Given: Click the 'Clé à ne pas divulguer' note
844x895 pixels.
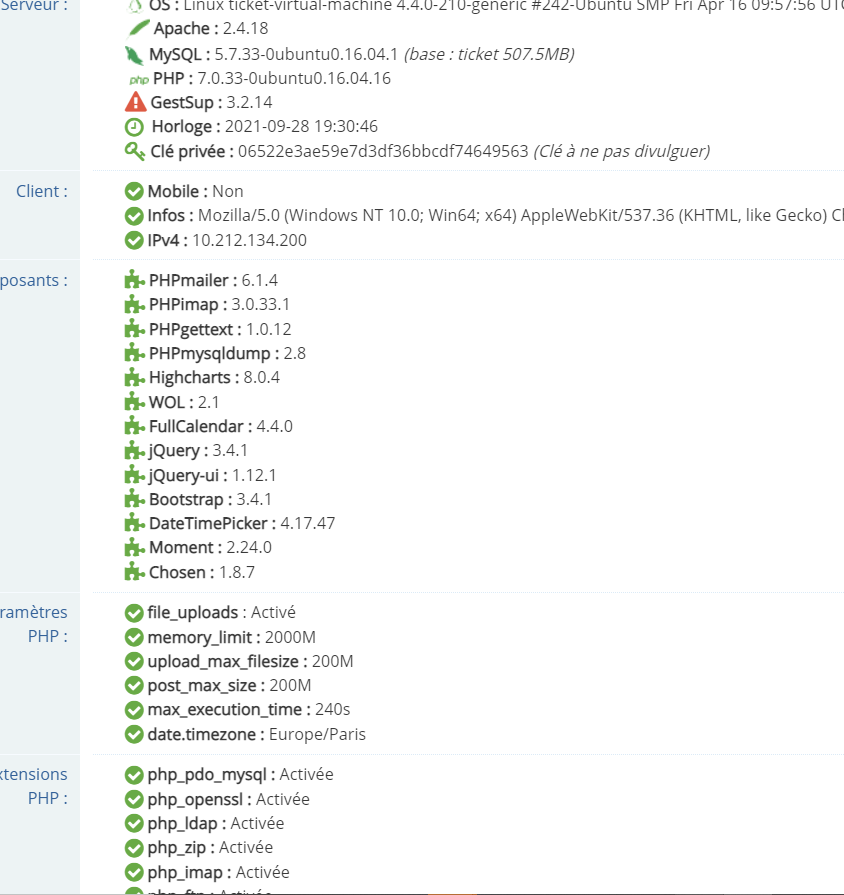Looking at the screenshot, I should coord(621,151).
